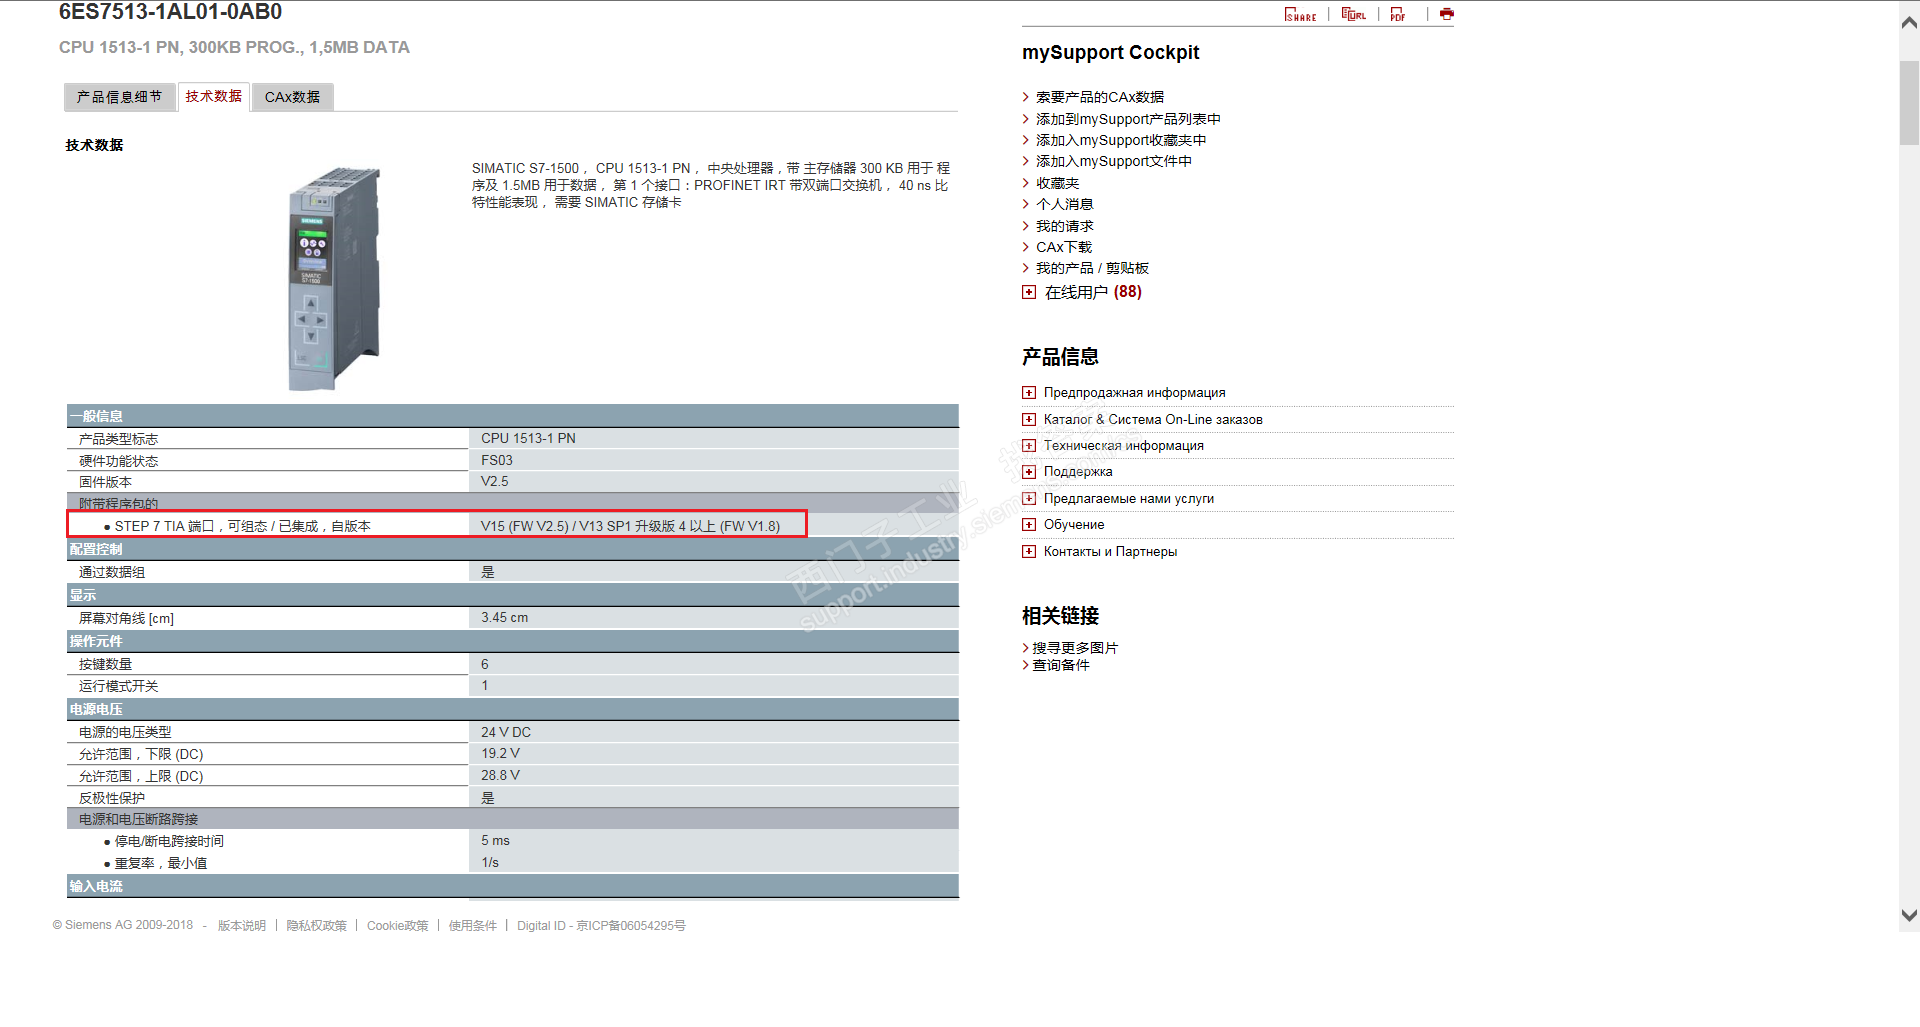Expand Техническая информация
The height and width of the screenshot is (1027, 1920).
pos(1029,446)
